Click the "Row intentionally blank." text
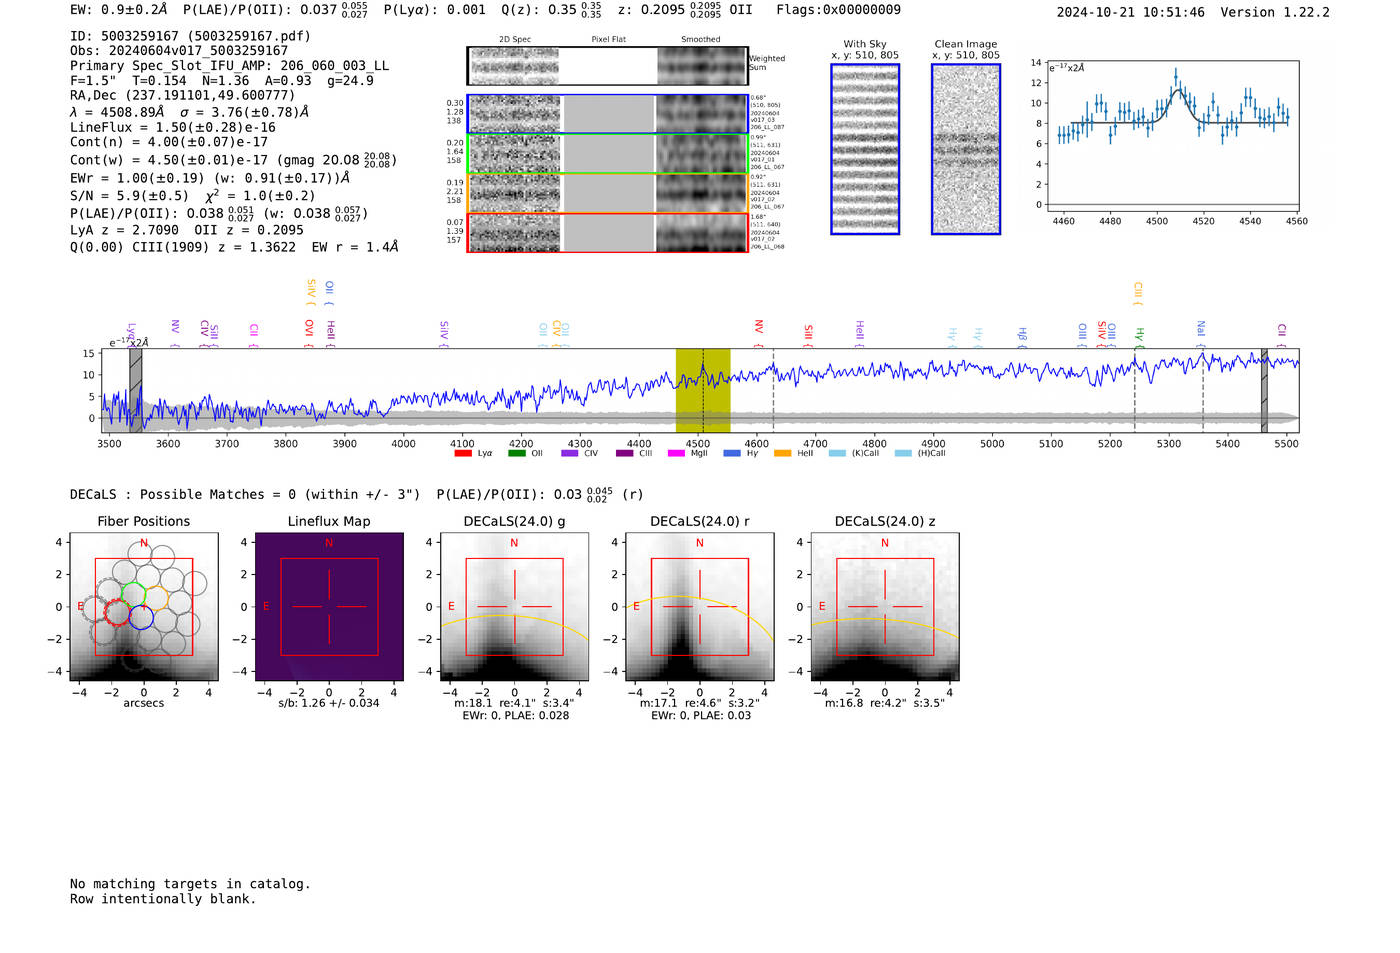Image resolution: width=1400 pixels, height=953 pixels. click(163, 899)
